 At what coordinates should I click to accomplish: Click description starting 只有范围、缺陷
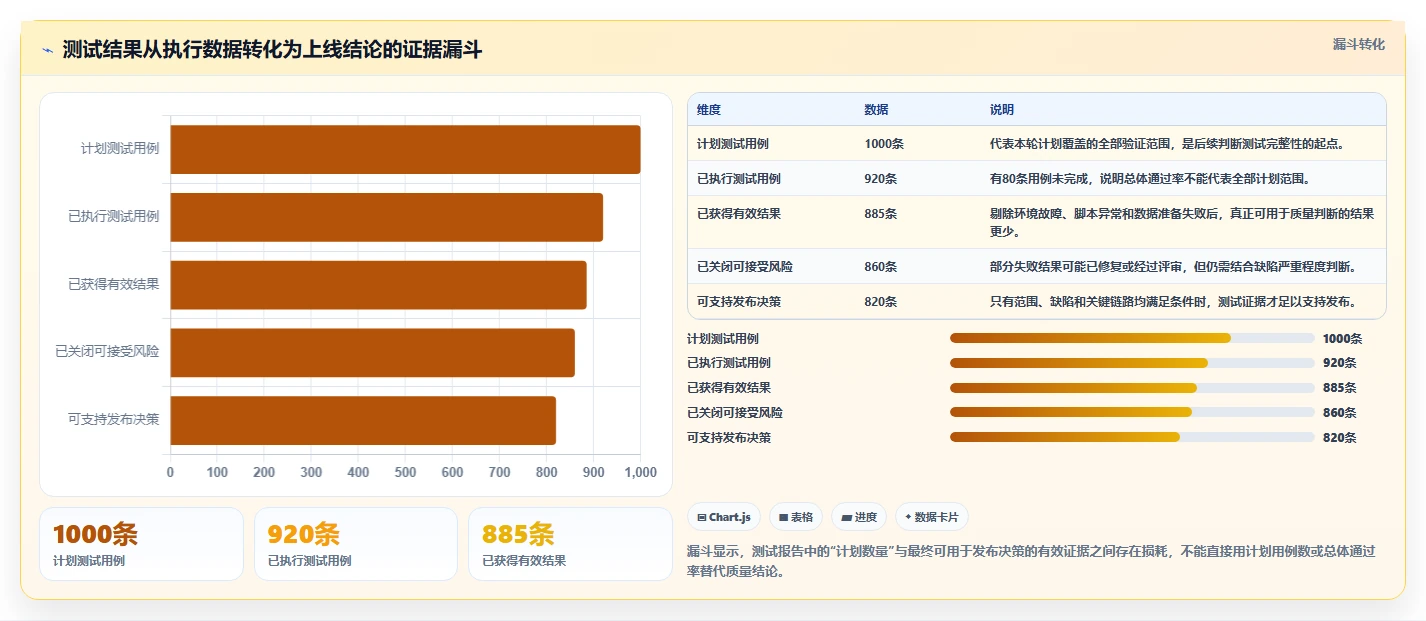(1173, 301)
